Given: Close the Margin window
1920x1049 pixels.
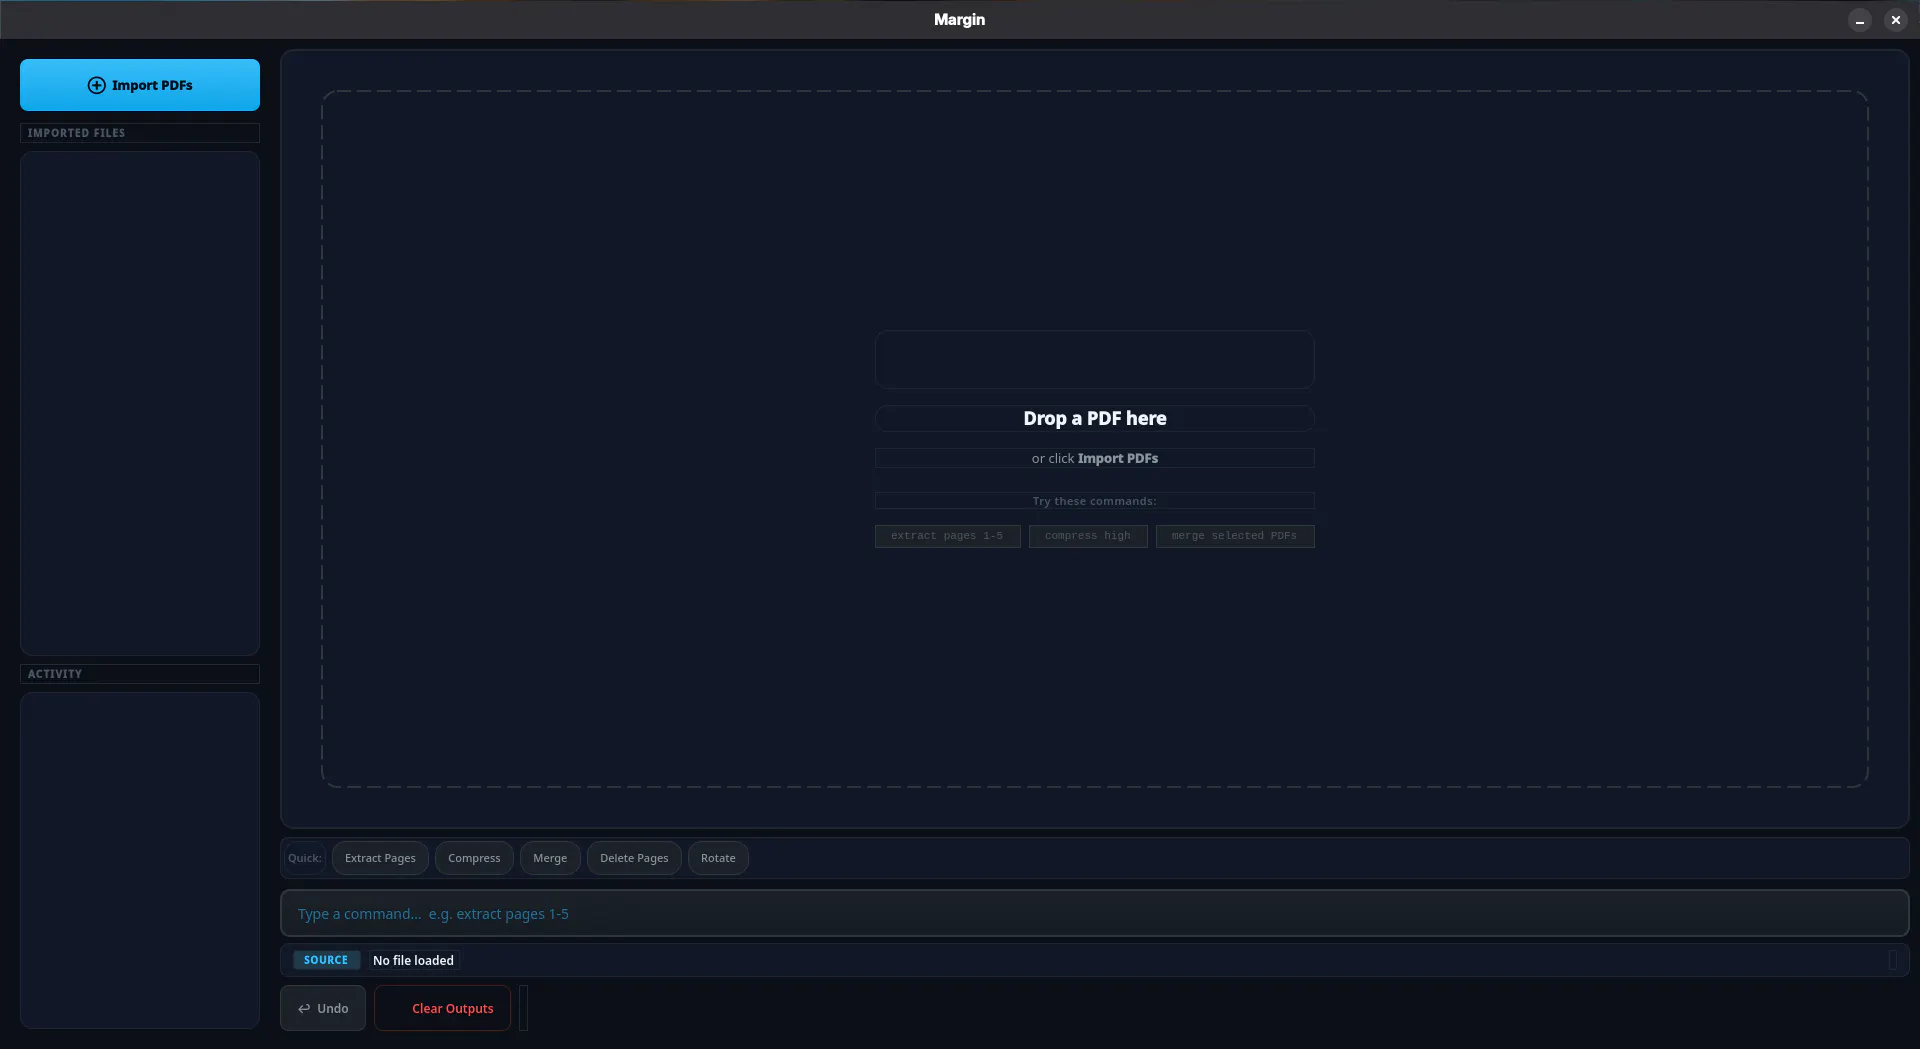Looking at the screenshot, I should pyautogui.click(x=1895, y=20).
